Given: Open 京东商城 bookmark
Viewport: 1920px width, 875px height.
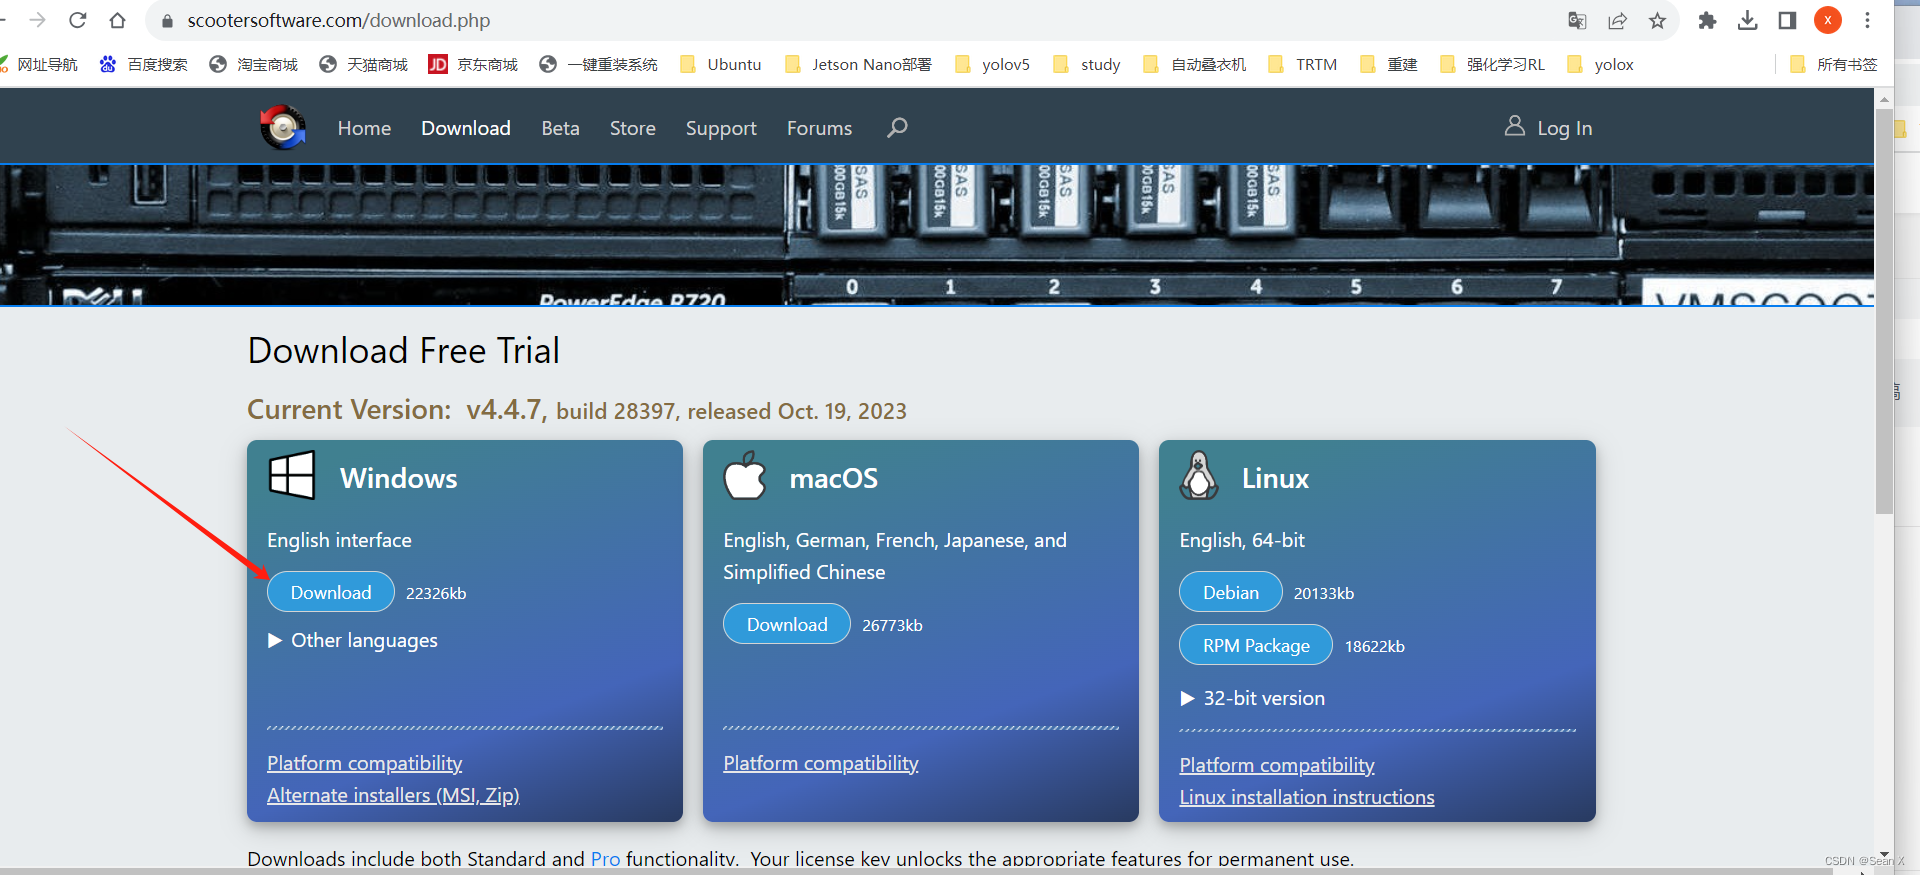Looking at the screenshot, I should coord(473,64).
